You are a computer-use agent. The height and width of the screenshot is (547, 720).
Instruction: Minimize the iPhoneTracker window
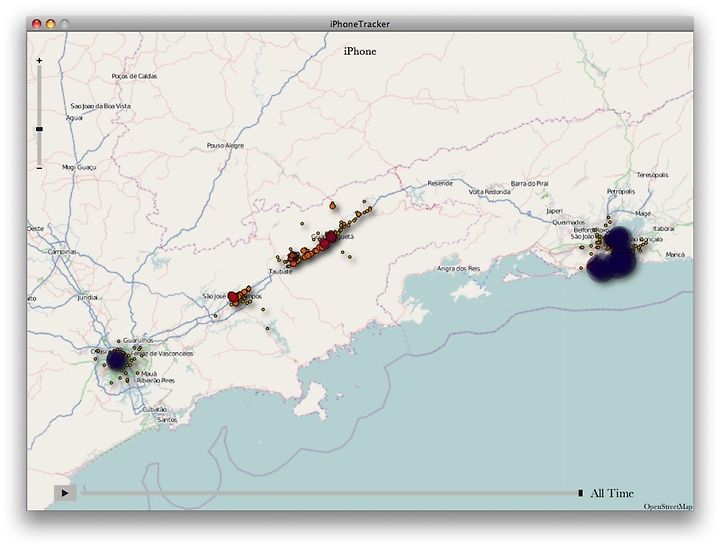click(51, 24)
